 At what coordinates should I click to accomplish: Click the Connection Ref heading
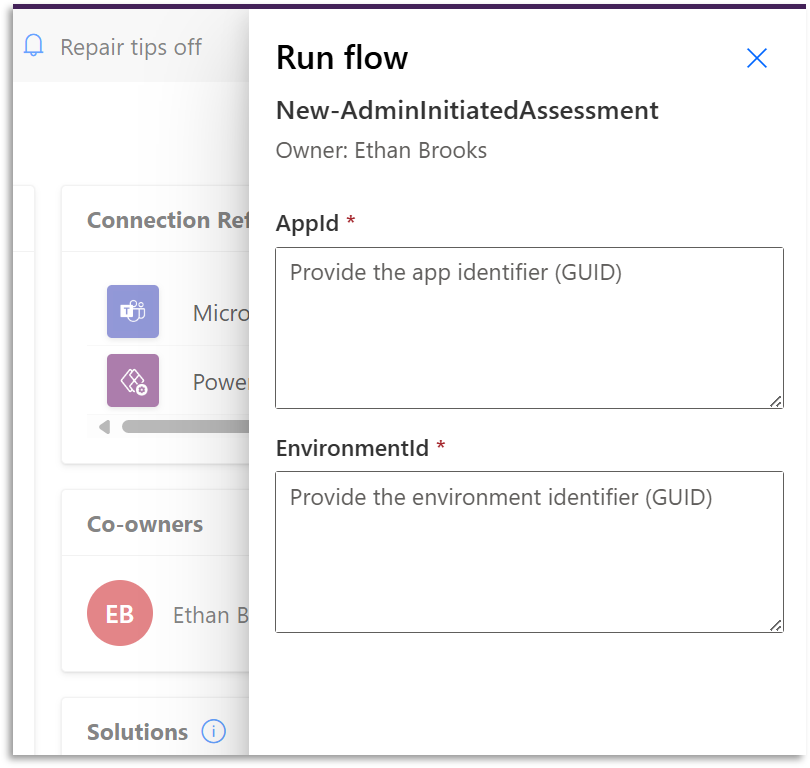168,220
